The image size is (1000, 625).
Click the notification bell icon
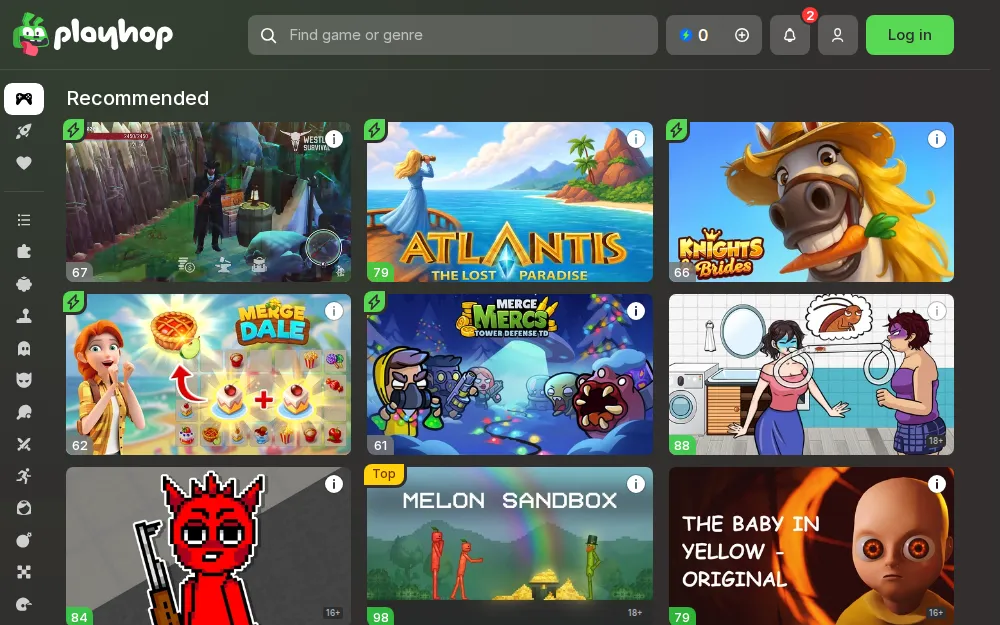pos(790,35)
